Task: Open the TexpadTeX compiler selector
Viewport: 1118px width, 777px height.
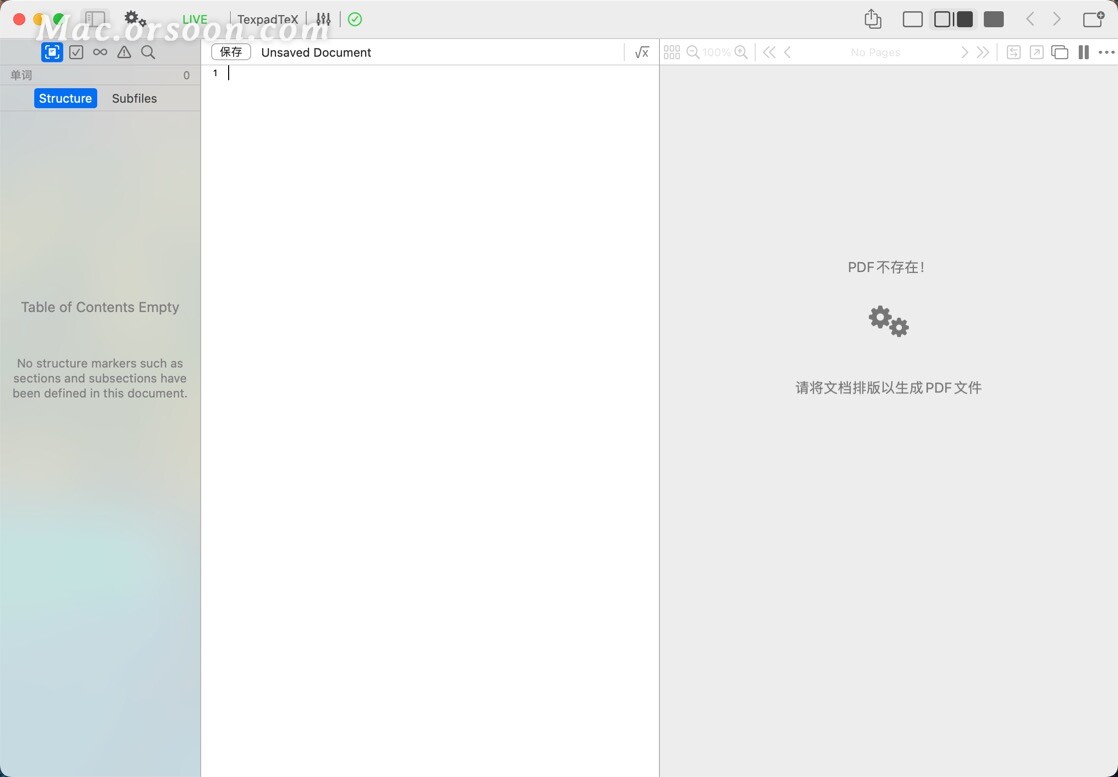Action: 266,19
